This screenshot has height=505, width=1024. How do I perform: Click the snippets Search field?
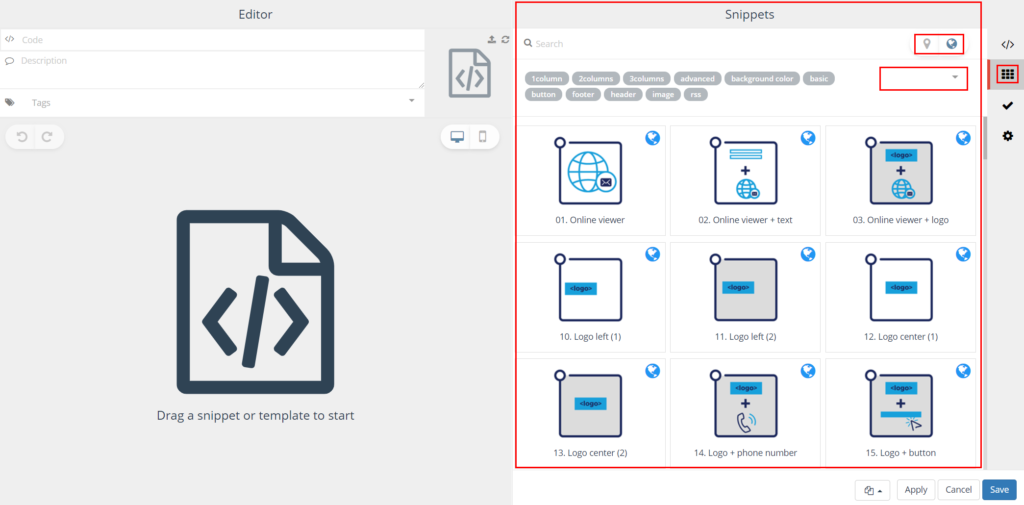(x=715, y=44)
